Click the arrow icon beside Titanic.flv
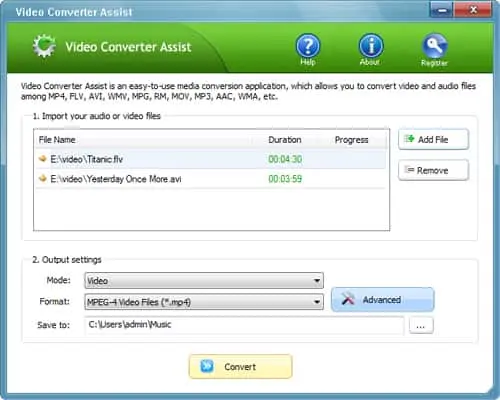The width and height of the screenshot is (500, 400). click(42, 159)
